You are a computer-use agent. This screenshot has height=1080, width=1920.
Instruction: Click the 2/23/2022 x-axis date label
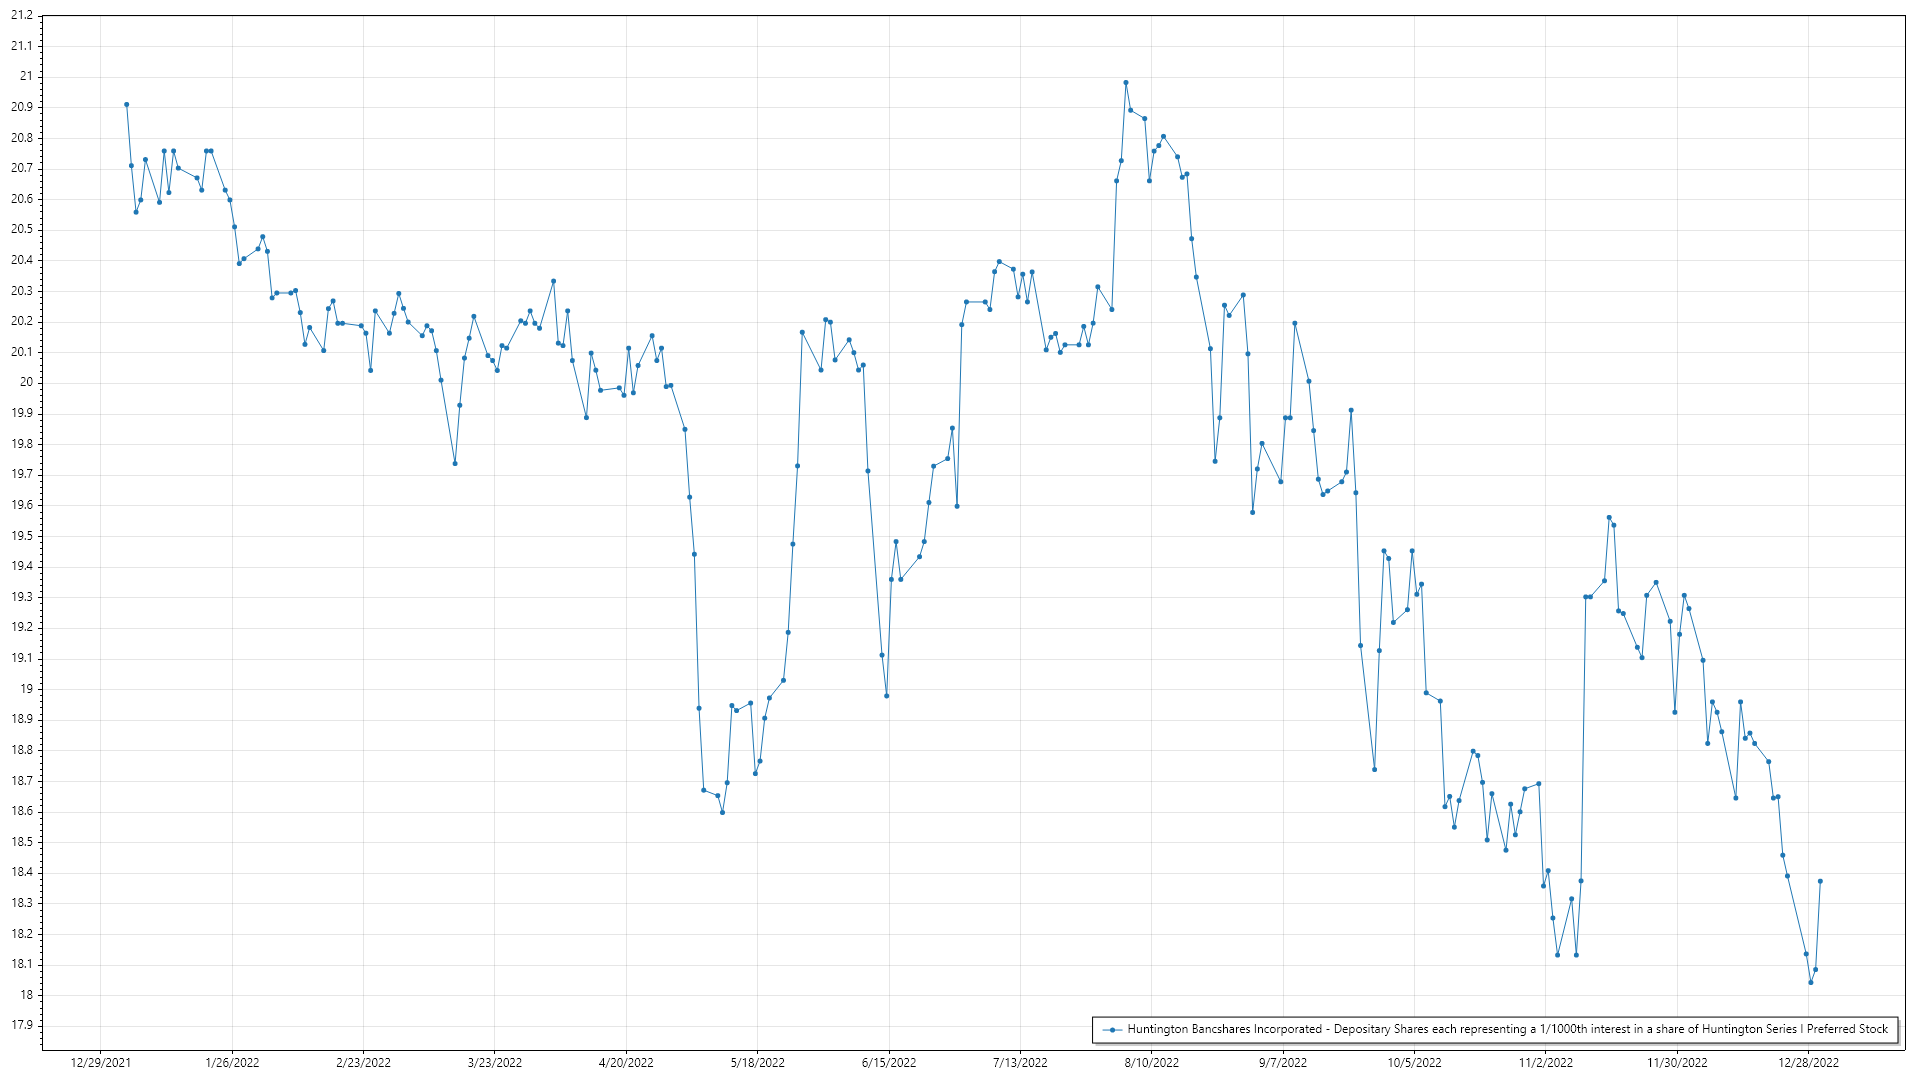tap(363, 1063)
